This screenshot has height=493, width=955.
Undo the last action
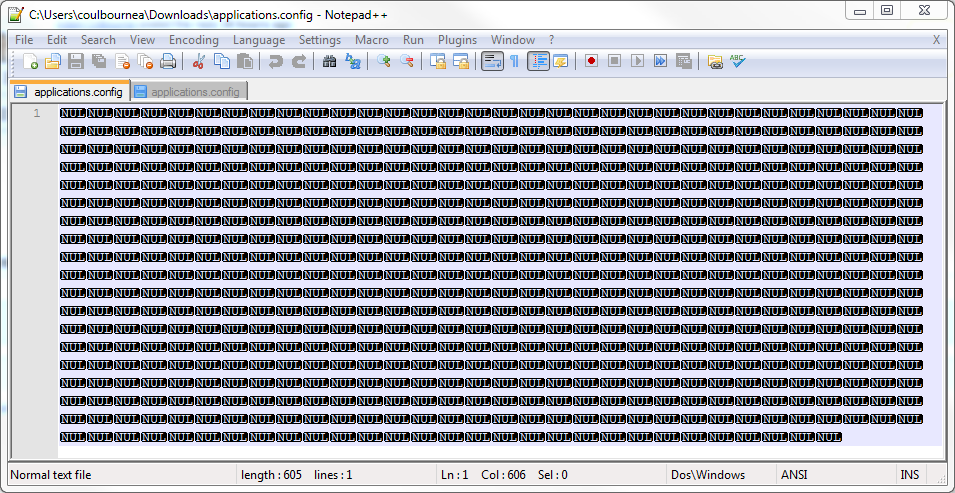(276, 61)
